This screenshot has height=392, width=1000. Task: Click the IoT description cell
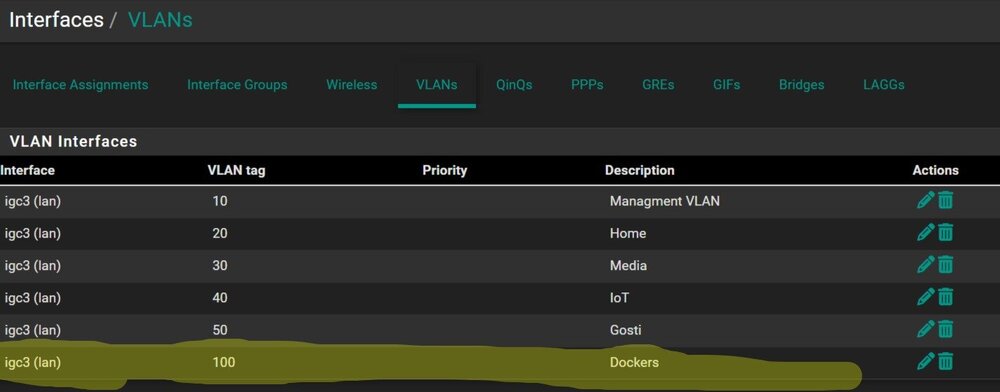[620, 298]
